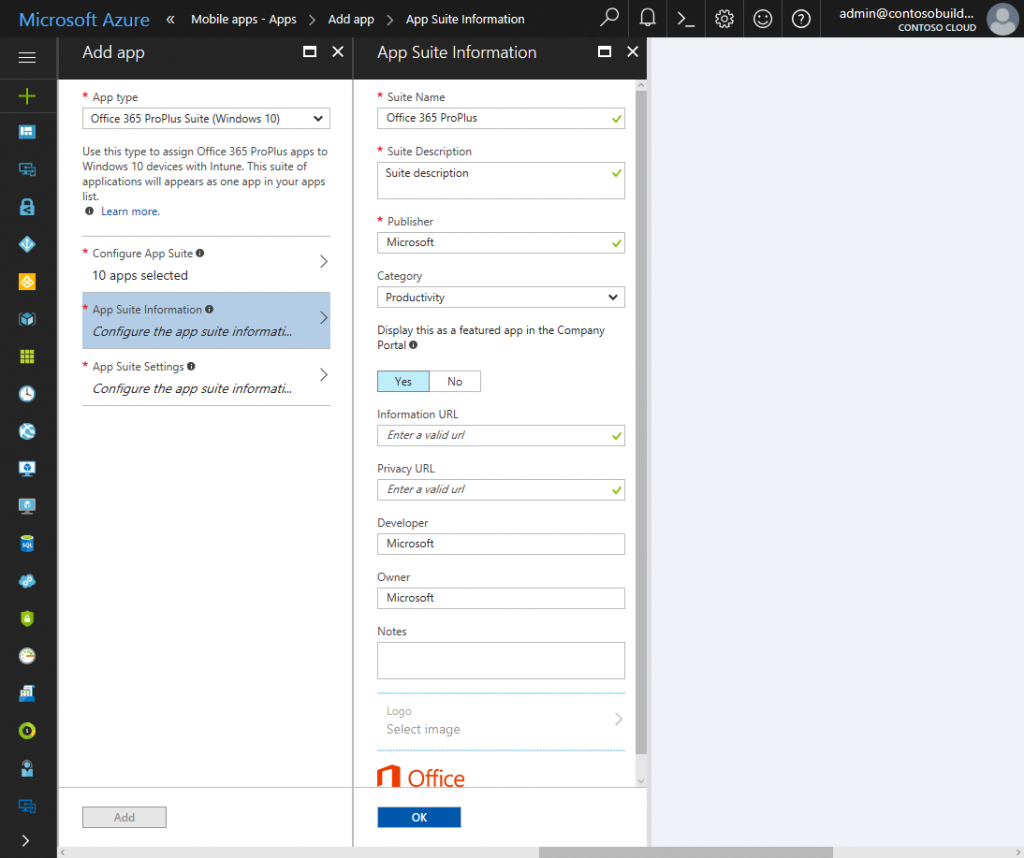Click the Publisher field

(x=500, y=242)
